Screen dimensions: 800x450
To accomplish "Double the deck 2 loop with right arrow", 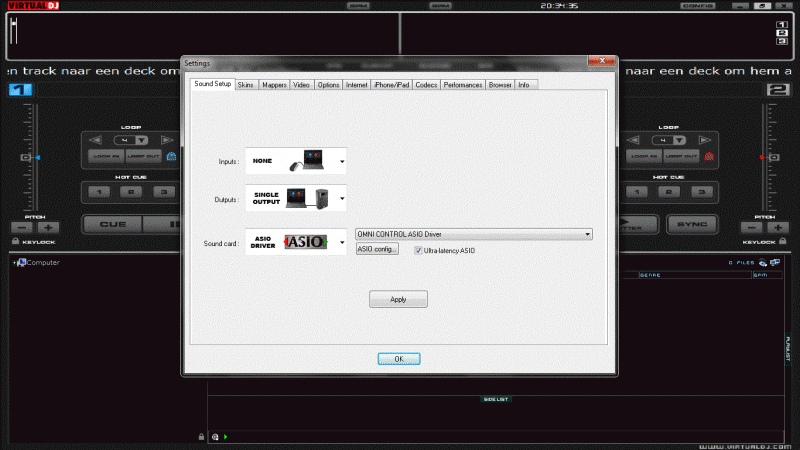I will tap(705, 140).
